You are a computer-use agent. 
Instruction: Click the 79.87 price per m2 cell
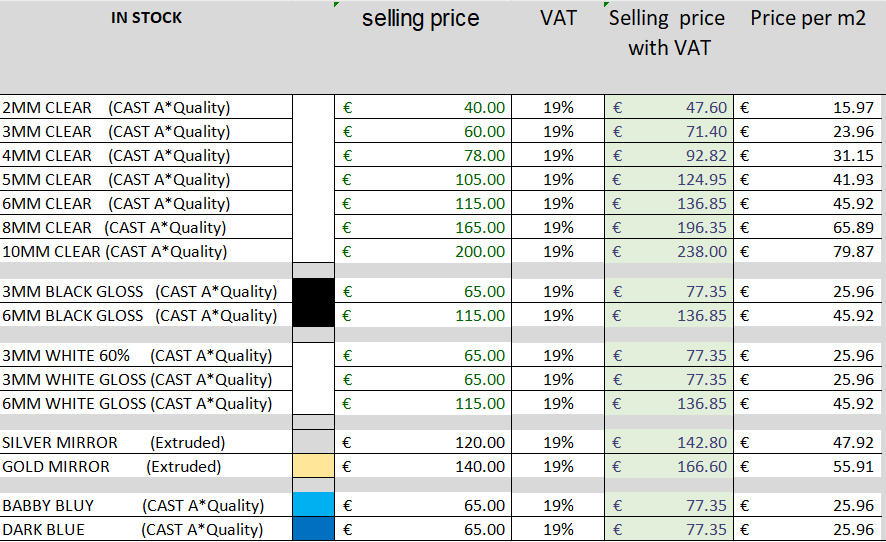pos(809,252)
